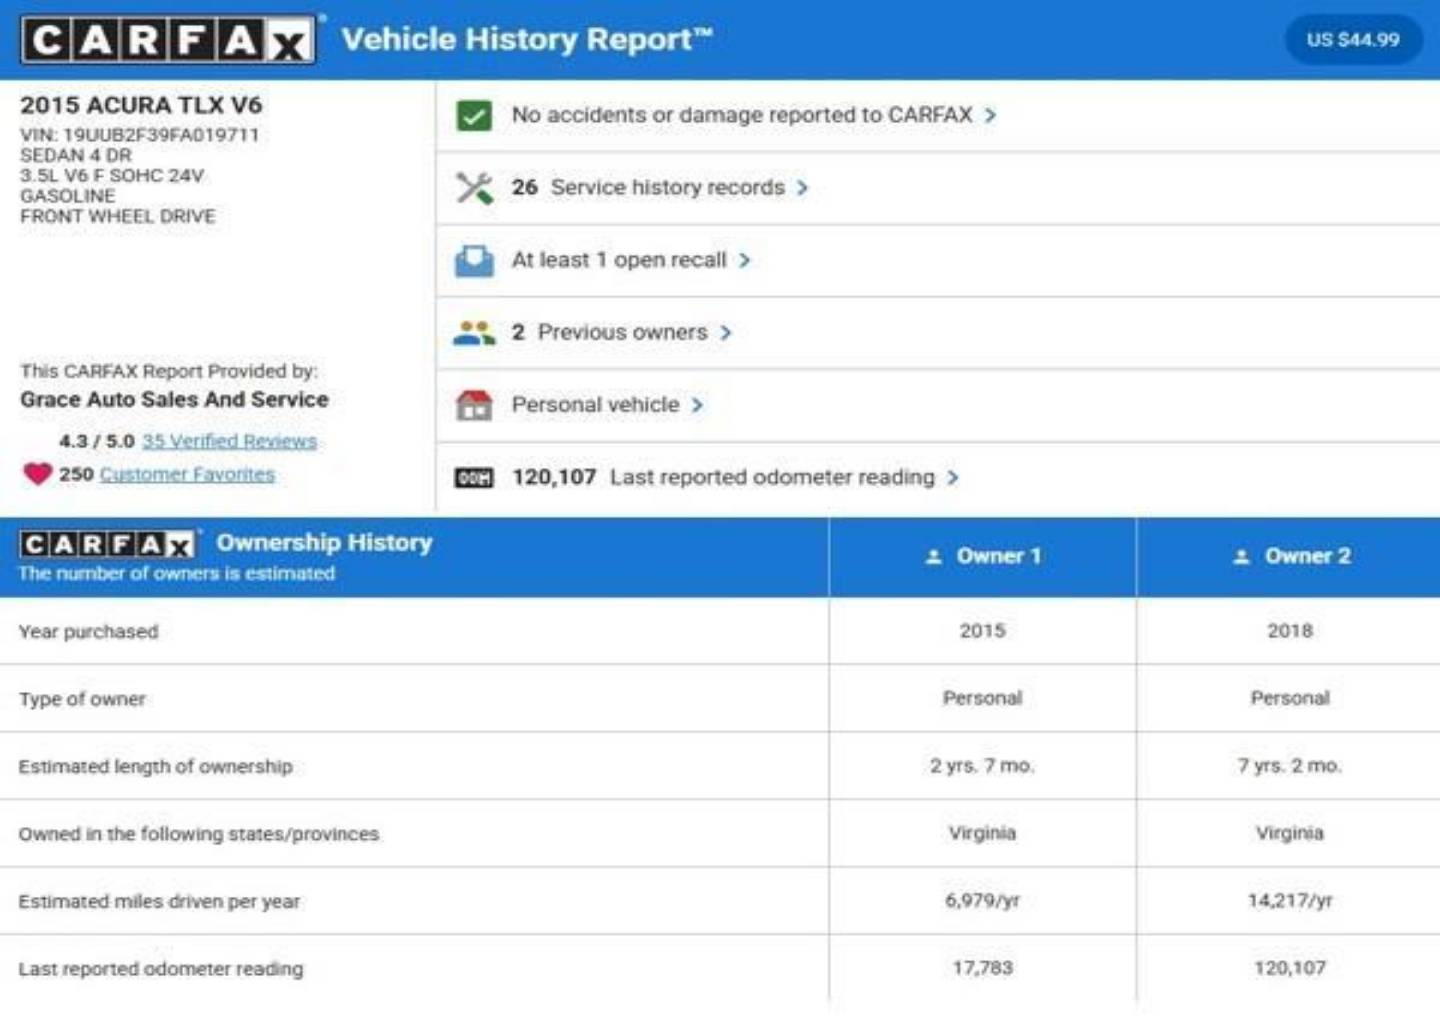Click Owner 2 ownership length 7 yrs. 2 mo.
The image size is (1440, 1024).
click(x=1290, y=766)
